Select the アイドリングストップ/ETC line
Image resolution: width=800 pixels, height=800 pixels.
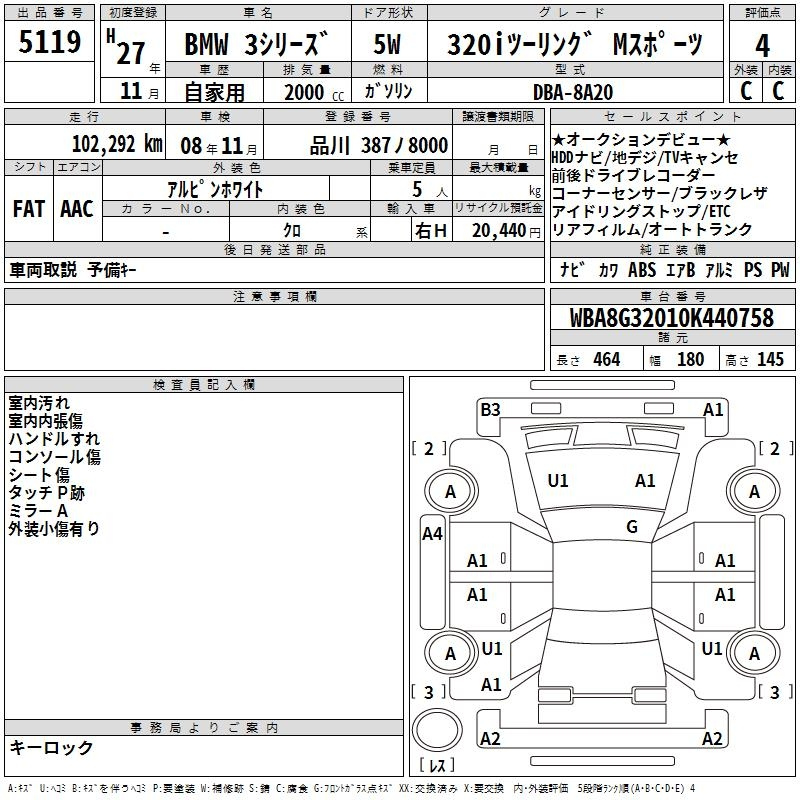tap(641, 211)
